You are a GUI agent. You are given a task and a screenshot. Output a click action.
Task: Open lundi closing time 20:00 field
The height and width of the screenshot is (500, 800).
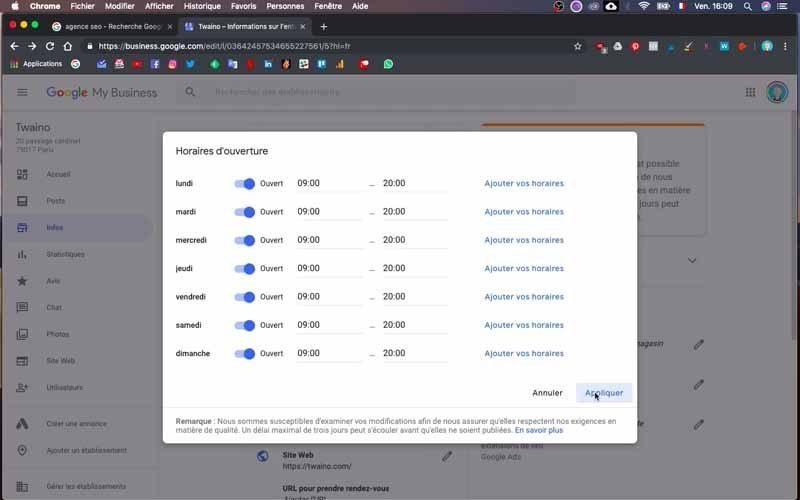pyautogui.click(x=415, y=184)
